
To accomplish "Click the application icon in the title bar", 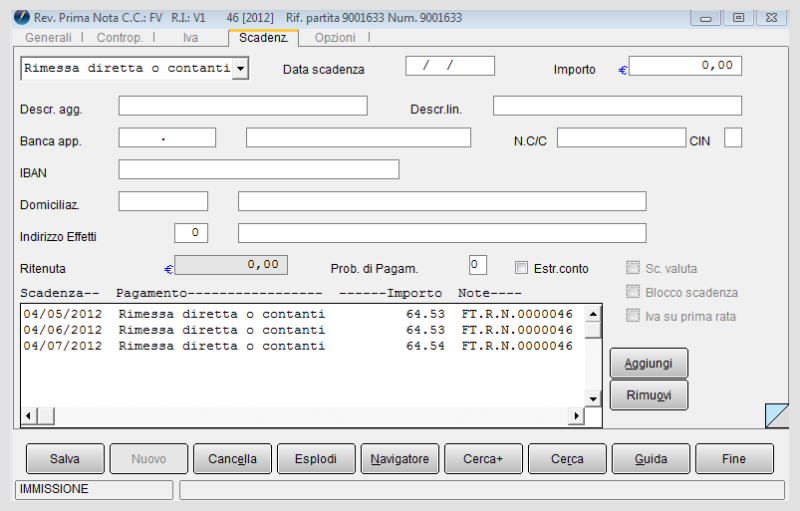I will (x=21, y=17).
